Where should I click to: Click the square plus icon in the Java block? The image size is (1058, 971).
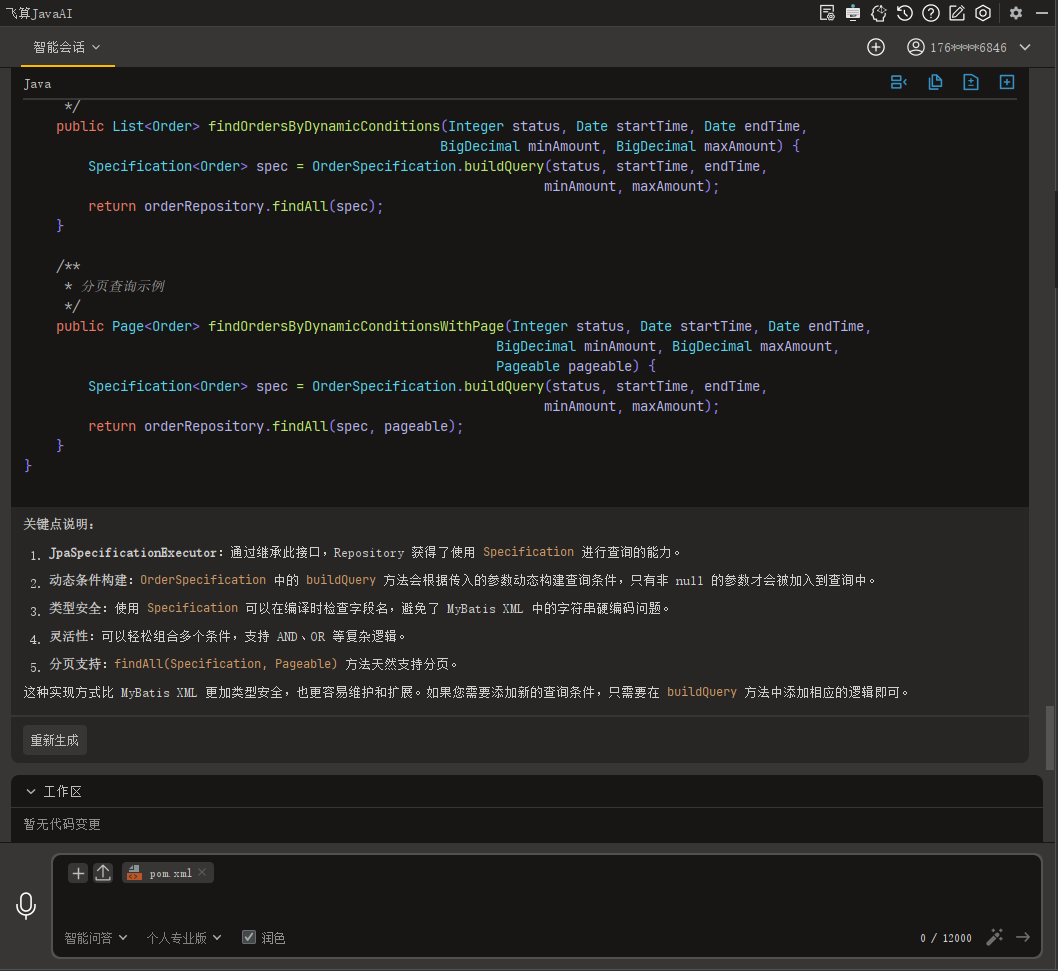(1007, 82)
